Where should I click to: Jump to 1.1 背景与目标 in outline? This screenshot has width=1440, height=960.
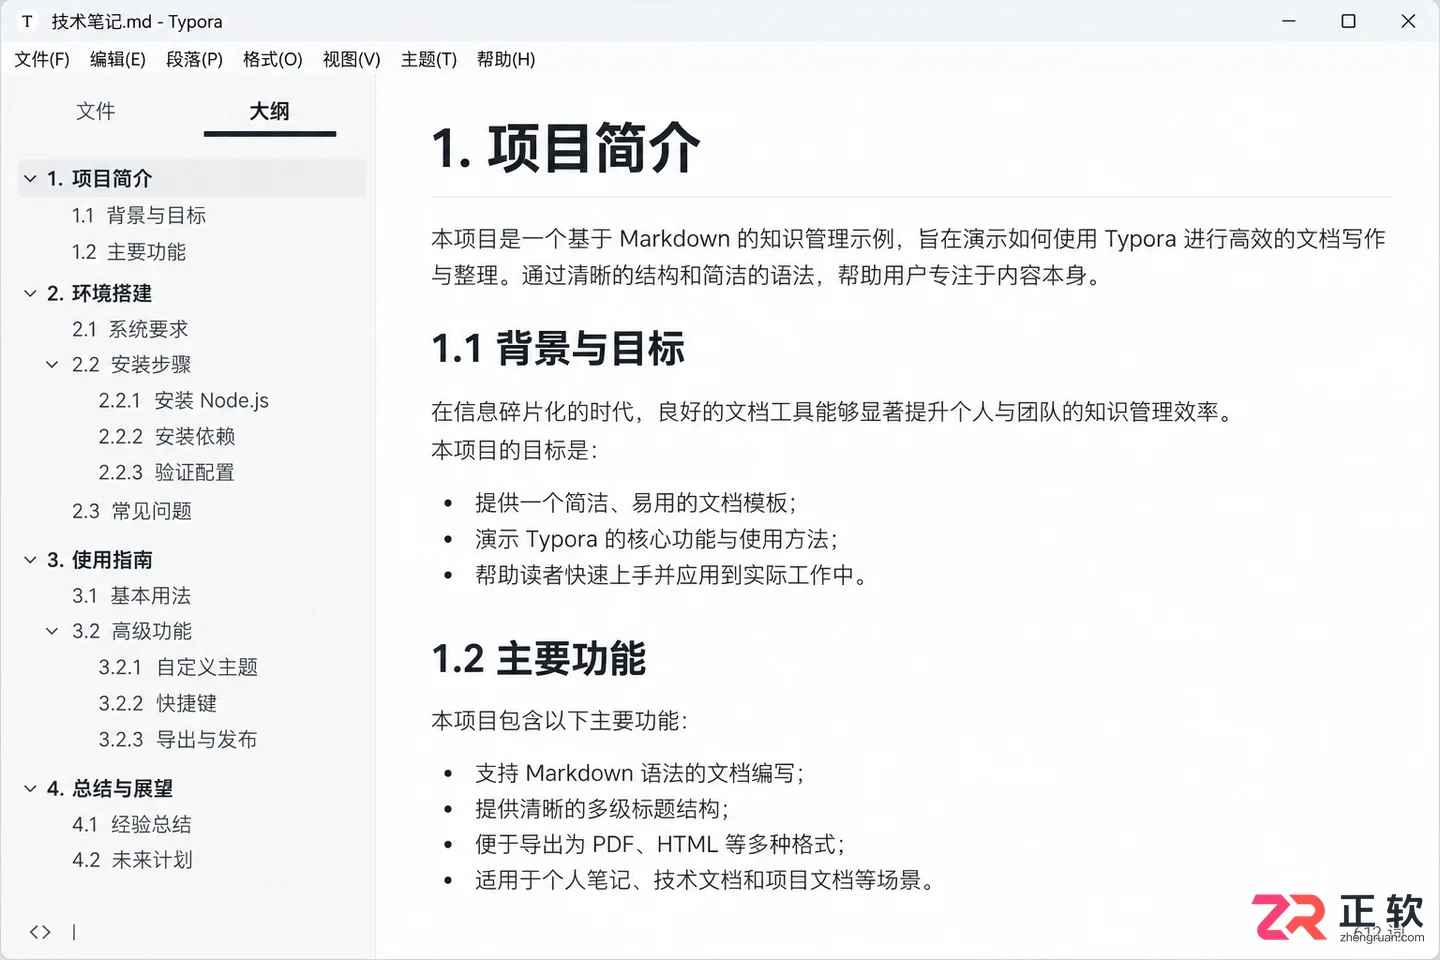[x=139, y=216]
